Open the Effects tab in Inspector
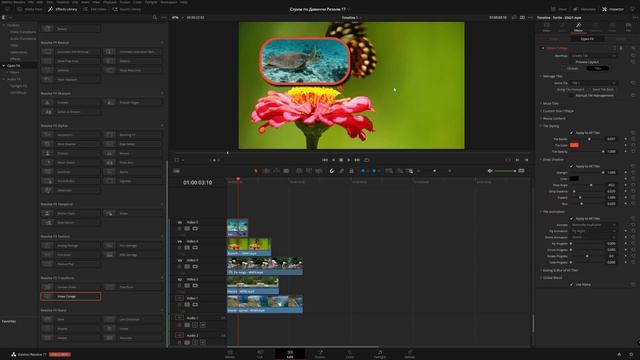Viewport: 640px width, 360px height. [x=578, y=27]
